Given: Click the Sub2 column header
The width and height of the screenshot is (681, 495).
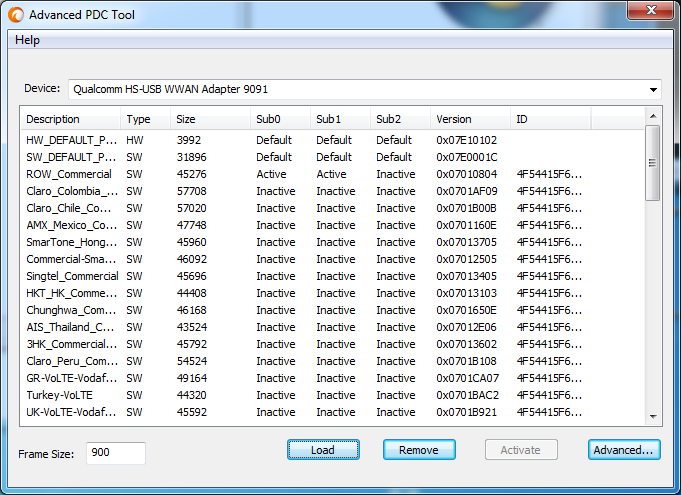Looking at the screenshot, I should 400,119.
